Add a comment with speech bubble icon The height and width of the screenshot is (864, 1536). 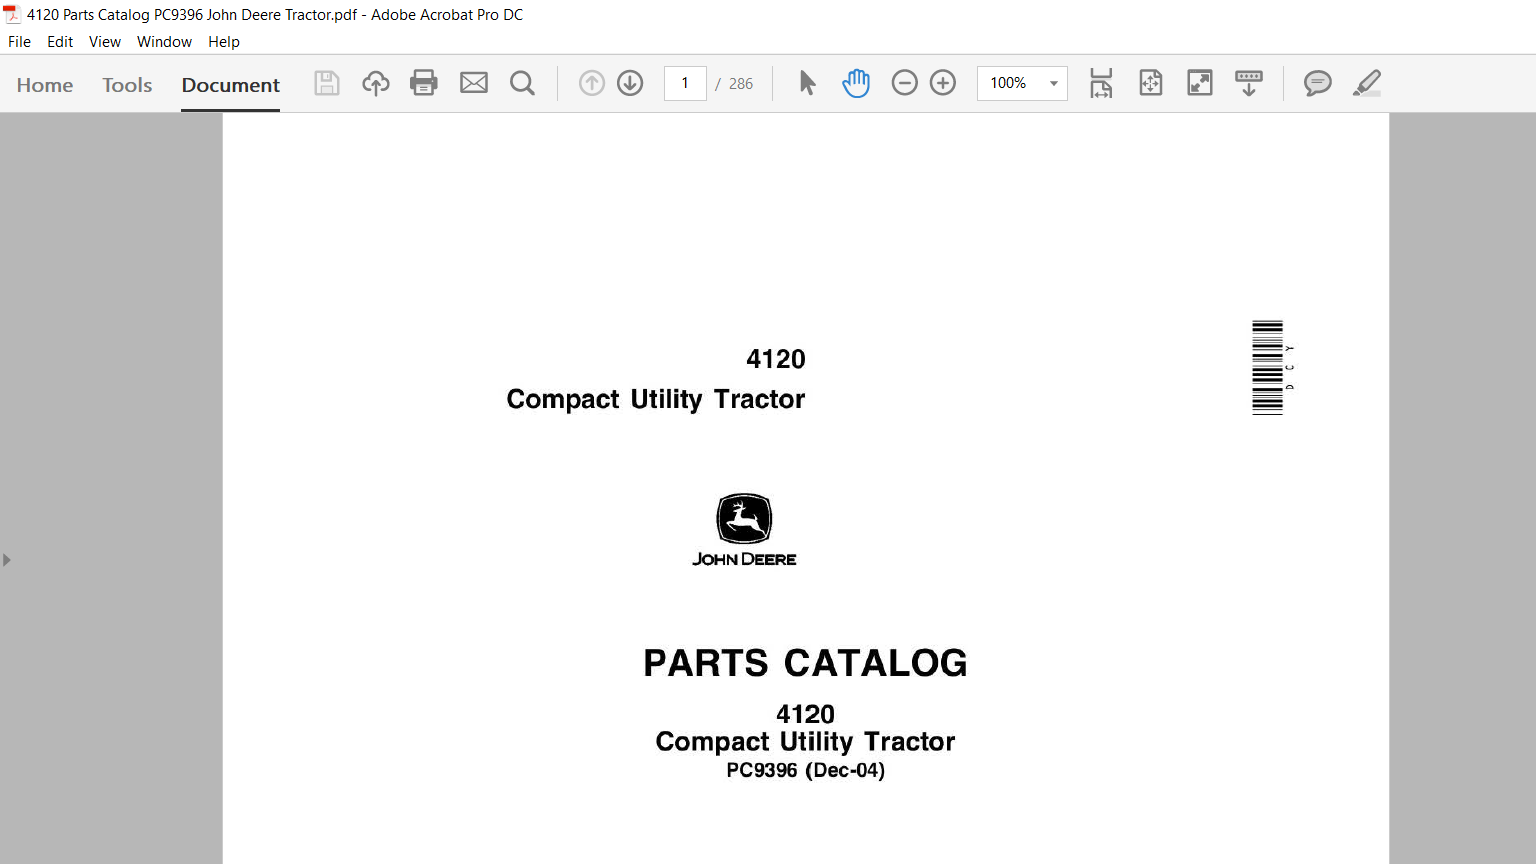(x=1318, y=83)
